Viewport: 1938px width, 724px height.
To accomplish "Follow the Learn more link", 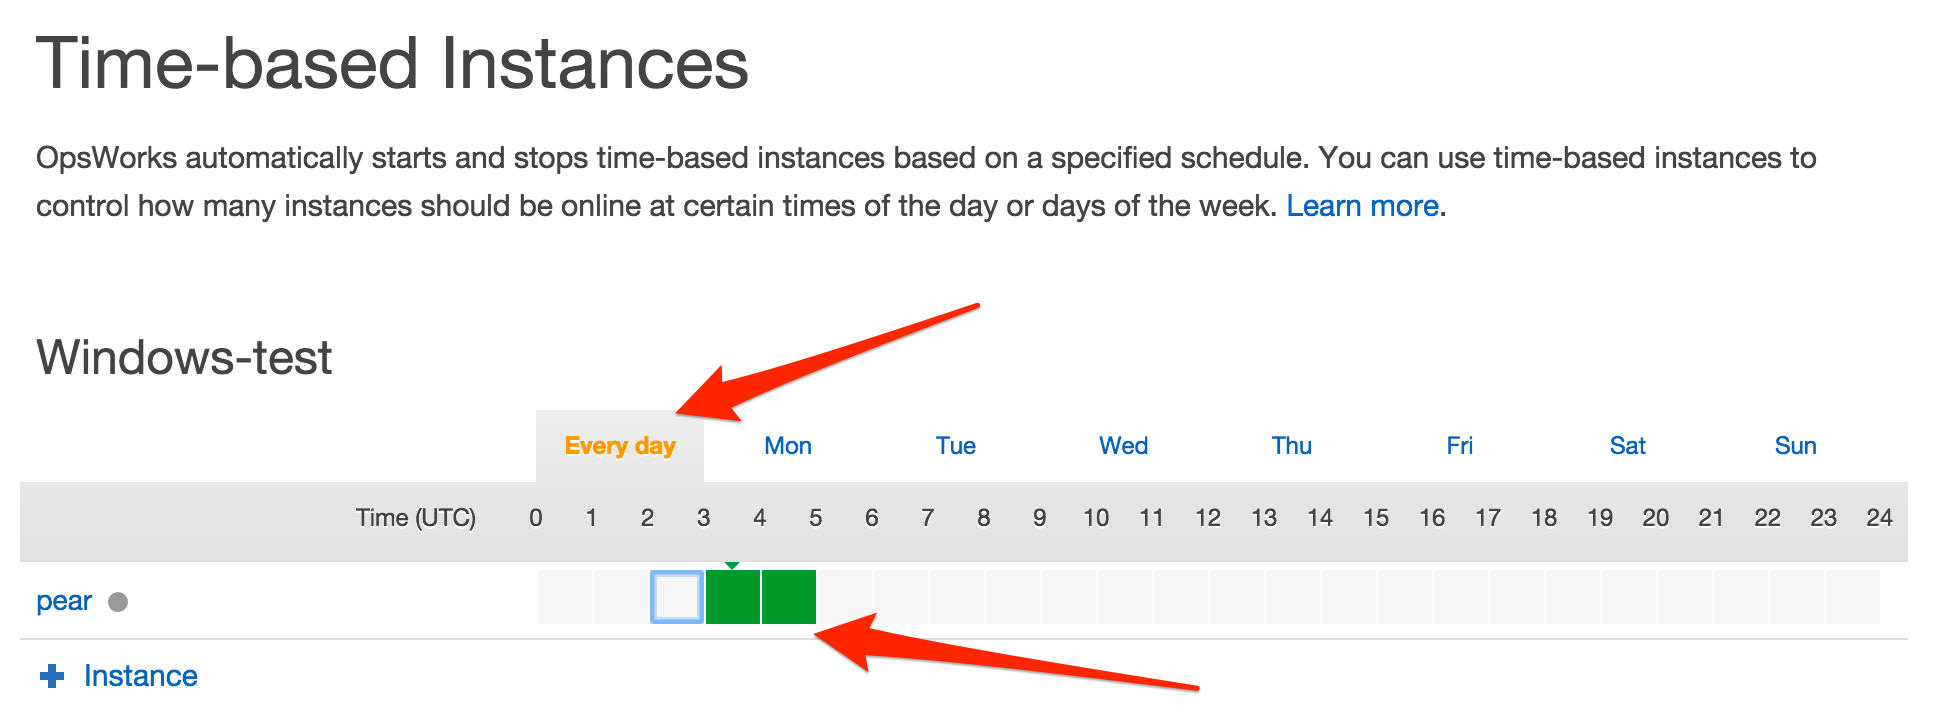I will [x=1362, y=206].
